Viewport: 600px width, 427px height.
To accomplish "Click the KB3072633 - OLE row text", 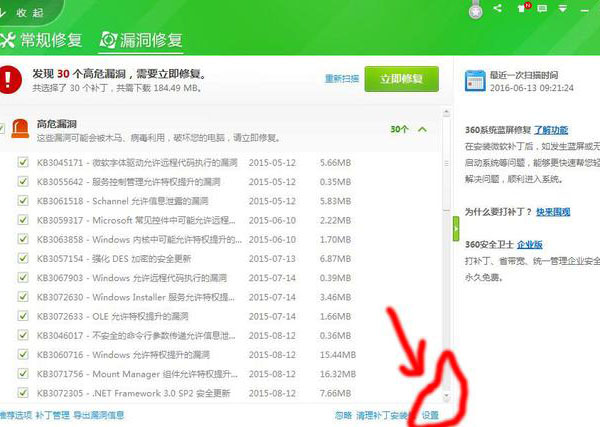I will pyautogui.click(x=112, y=316).
